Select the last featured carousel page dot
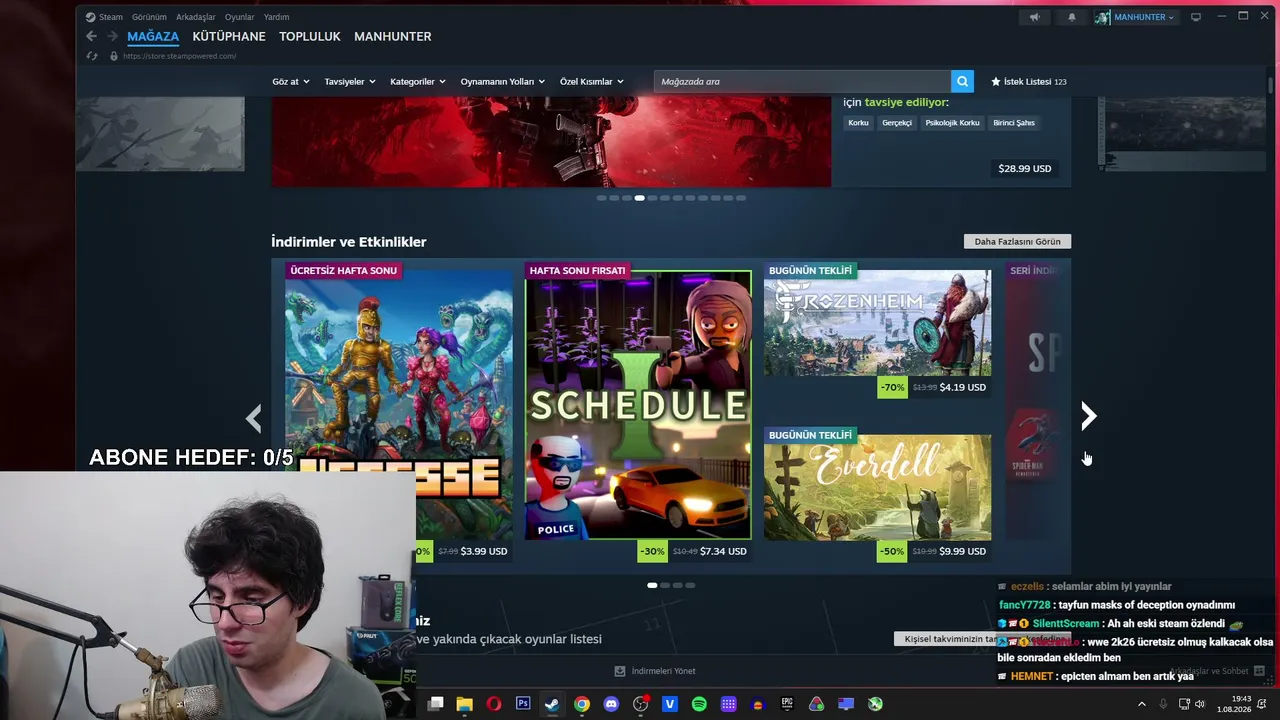The height and width of the screenshot is (720, 1280). click(x=741, y=198)
